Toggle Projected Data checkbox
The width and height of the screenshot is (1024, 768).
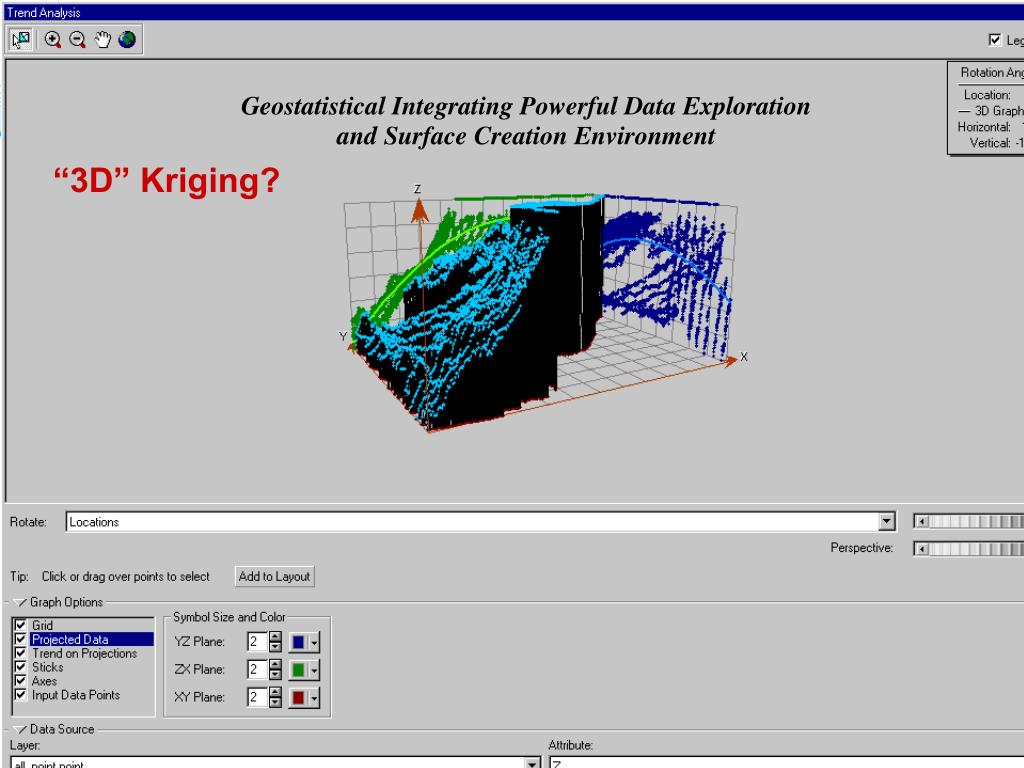tap(20, 639)
